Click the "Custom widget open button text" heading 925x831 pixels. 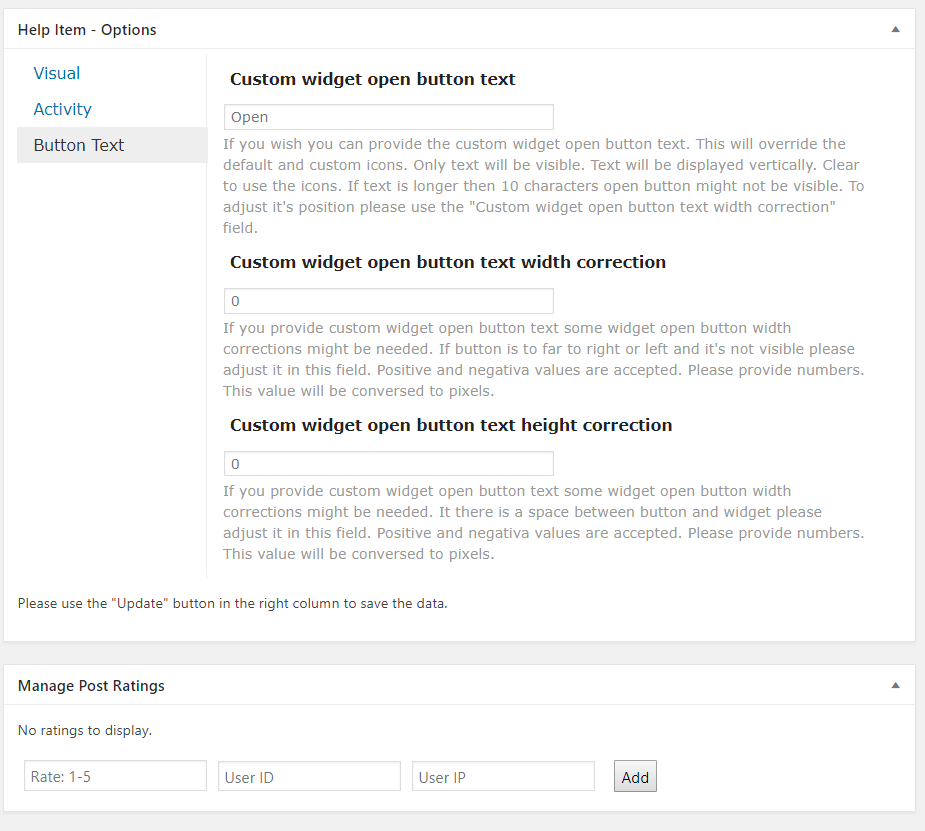[372, 79]
